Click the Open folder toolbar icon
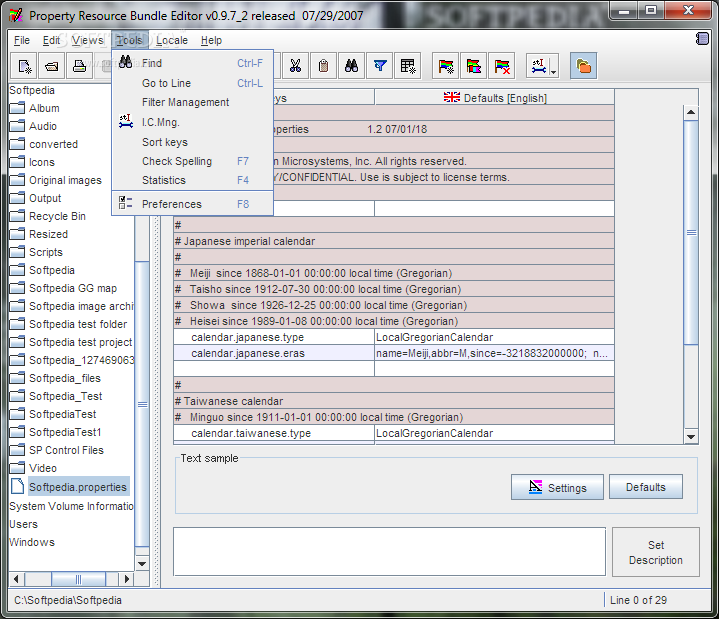This screenshot has width=719, height=619. click(x=52, y=66)
